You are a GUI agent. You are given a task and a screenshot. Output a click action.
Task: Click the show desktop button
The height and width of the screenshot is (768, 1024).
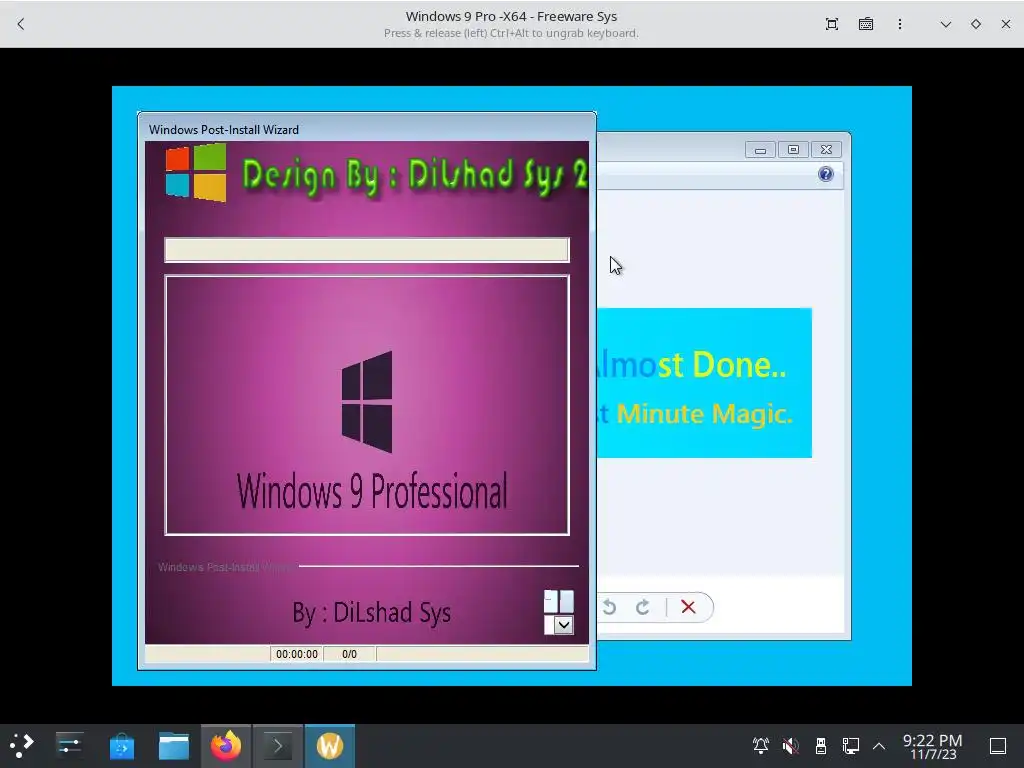pos(998,746)
